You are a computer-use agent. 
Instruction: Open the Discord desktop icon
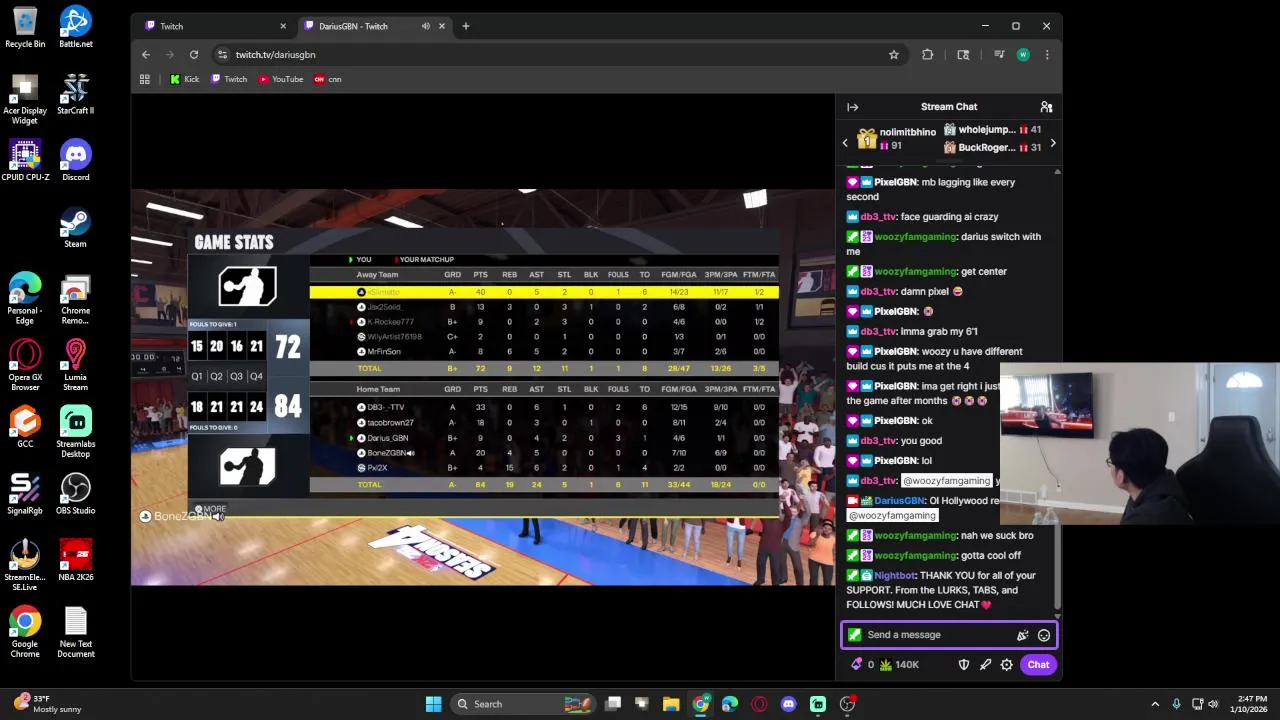point(76,160)
